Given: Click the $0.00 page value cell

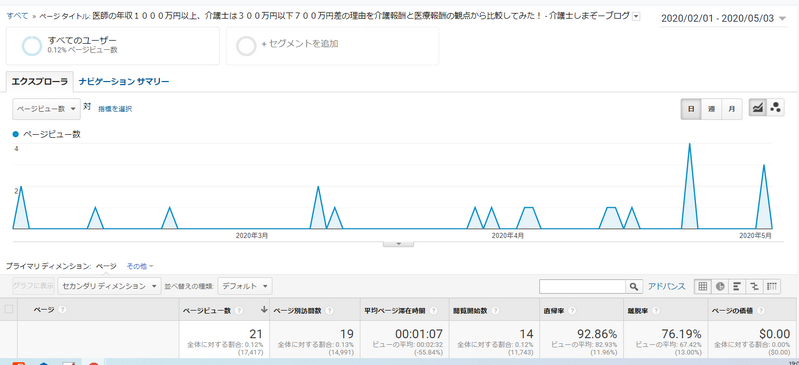Looking at the screenshot, I should 775,334.
